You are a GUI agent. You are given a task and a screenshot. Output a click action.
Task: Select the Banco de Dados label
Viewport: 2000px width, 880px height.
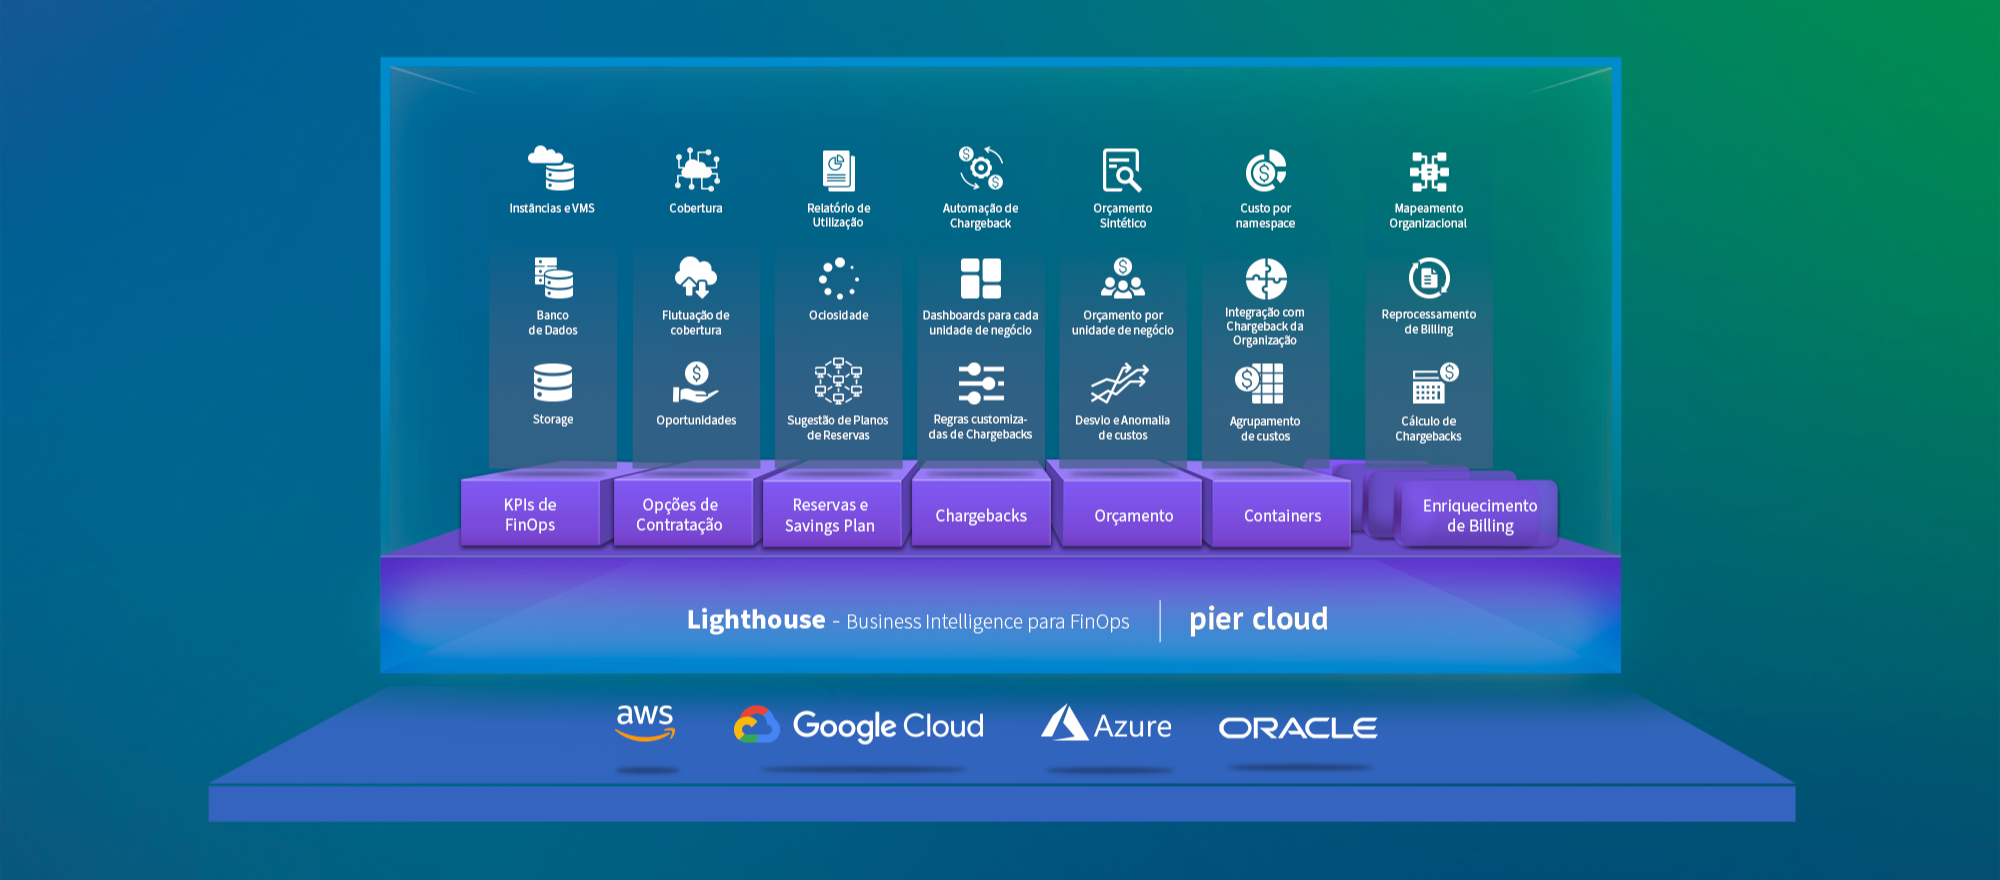pos(553,323)
